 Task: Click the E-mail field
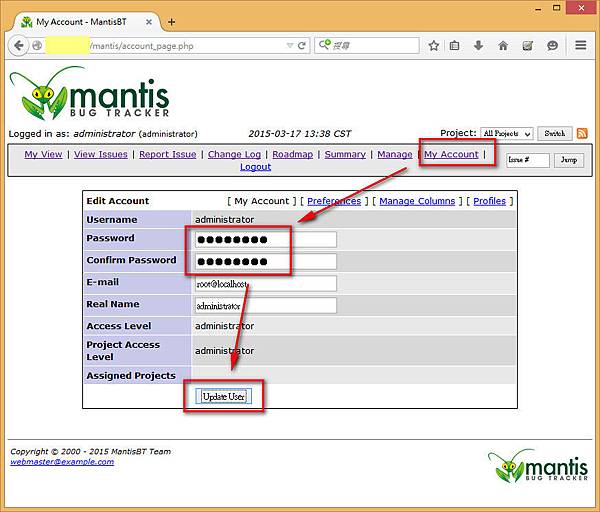(266, 284)
